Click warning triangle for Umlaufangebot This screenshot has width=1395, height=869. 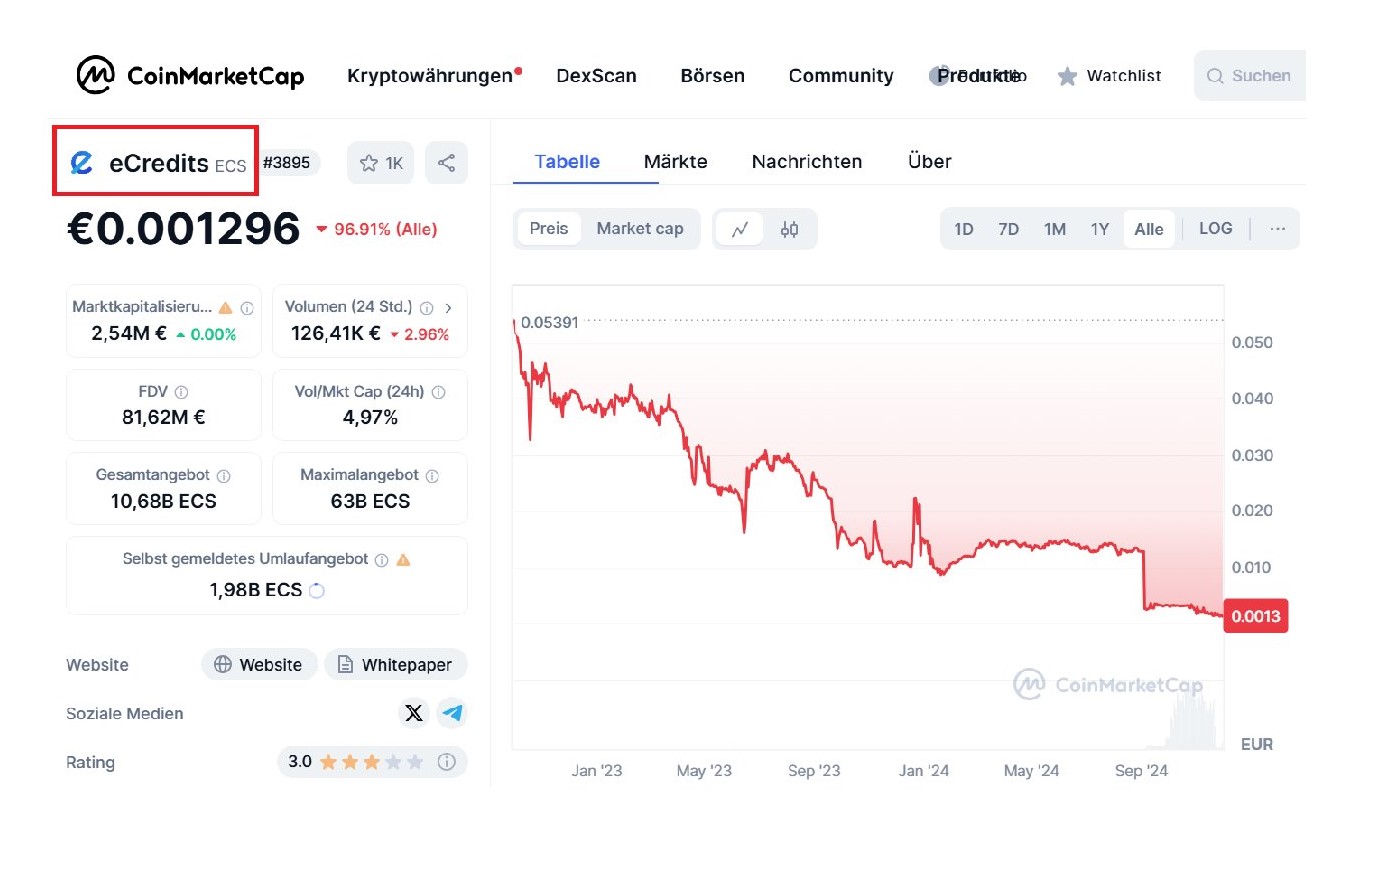[x=404, y=560]
